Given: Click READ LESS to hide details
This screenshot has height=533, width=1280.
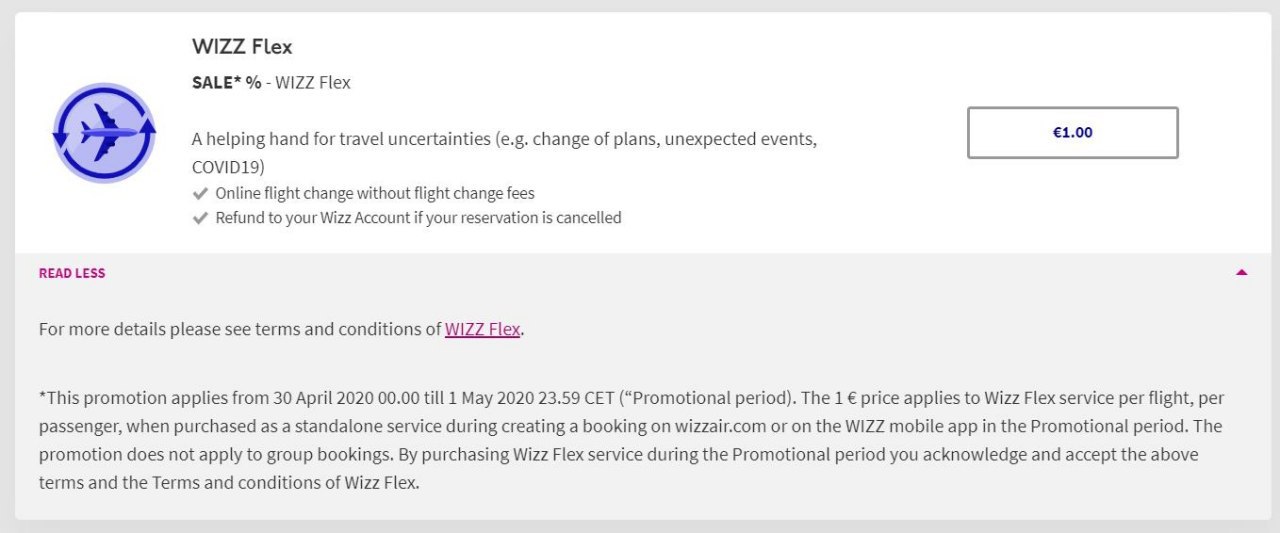Looking at the screenshot, I should [x=72, y=273].
